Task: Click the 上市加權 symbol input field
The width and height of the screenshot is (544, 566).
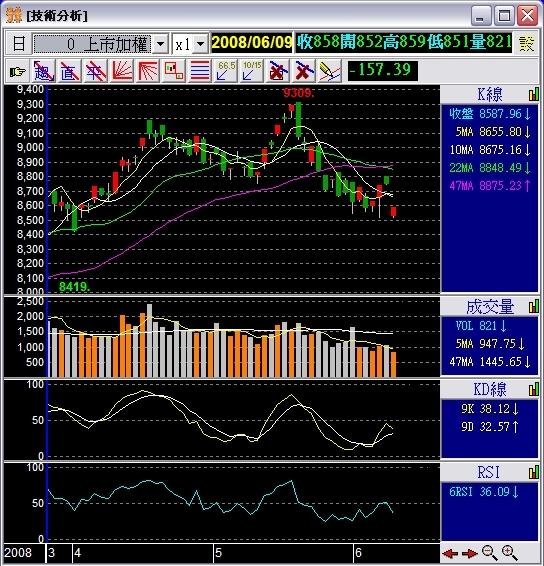Action: coord(93,44)
